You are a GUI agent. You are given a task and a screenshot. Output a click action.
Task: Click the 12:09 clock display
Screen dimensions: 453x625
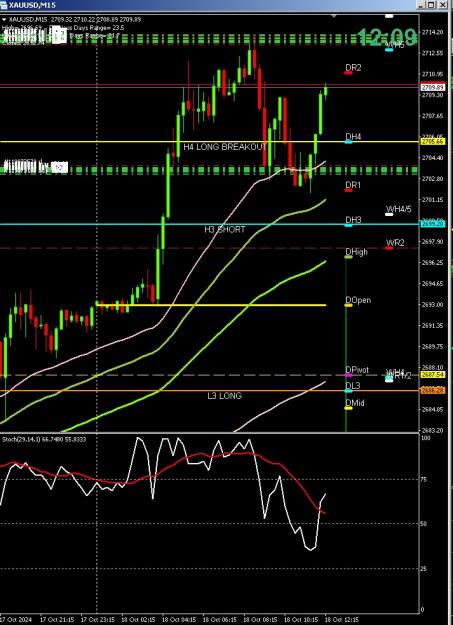[x=387, y=37]
